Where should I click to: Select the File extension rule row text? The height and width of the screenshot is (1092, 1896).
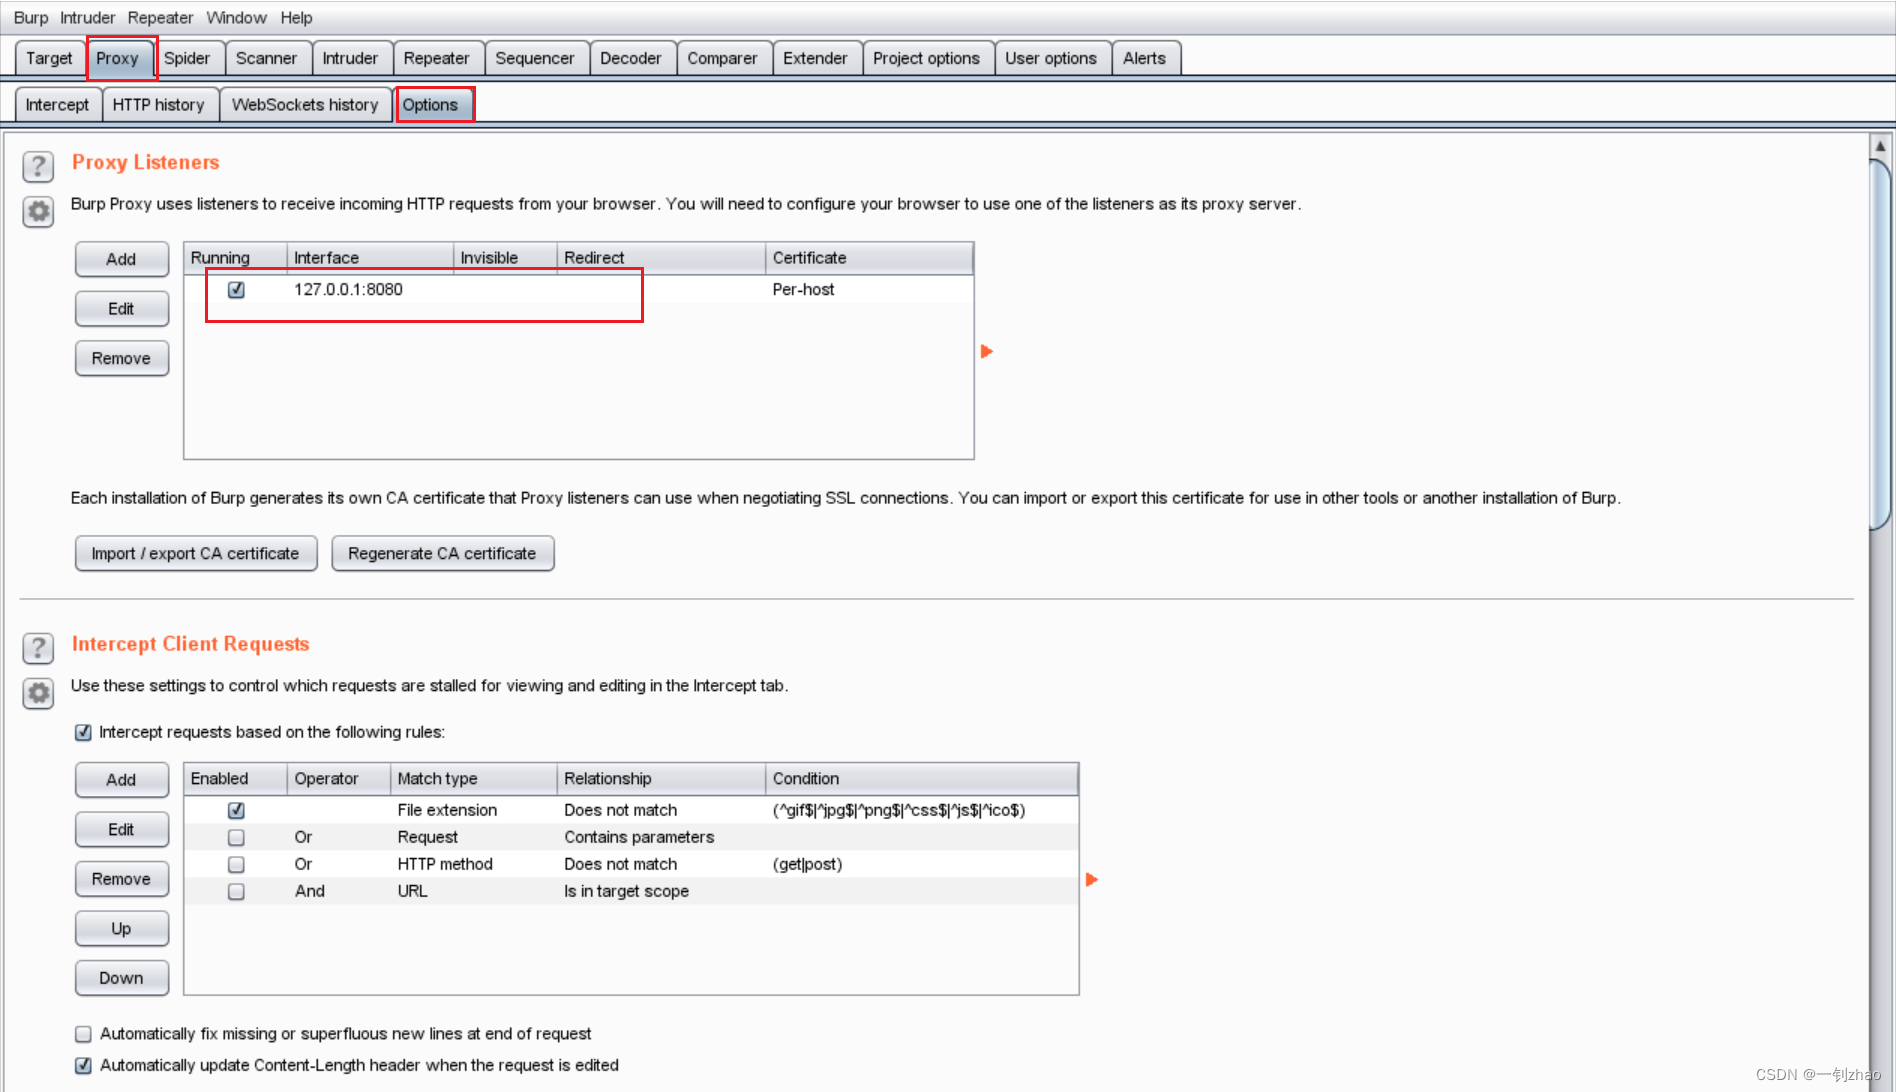click(447, 810)
